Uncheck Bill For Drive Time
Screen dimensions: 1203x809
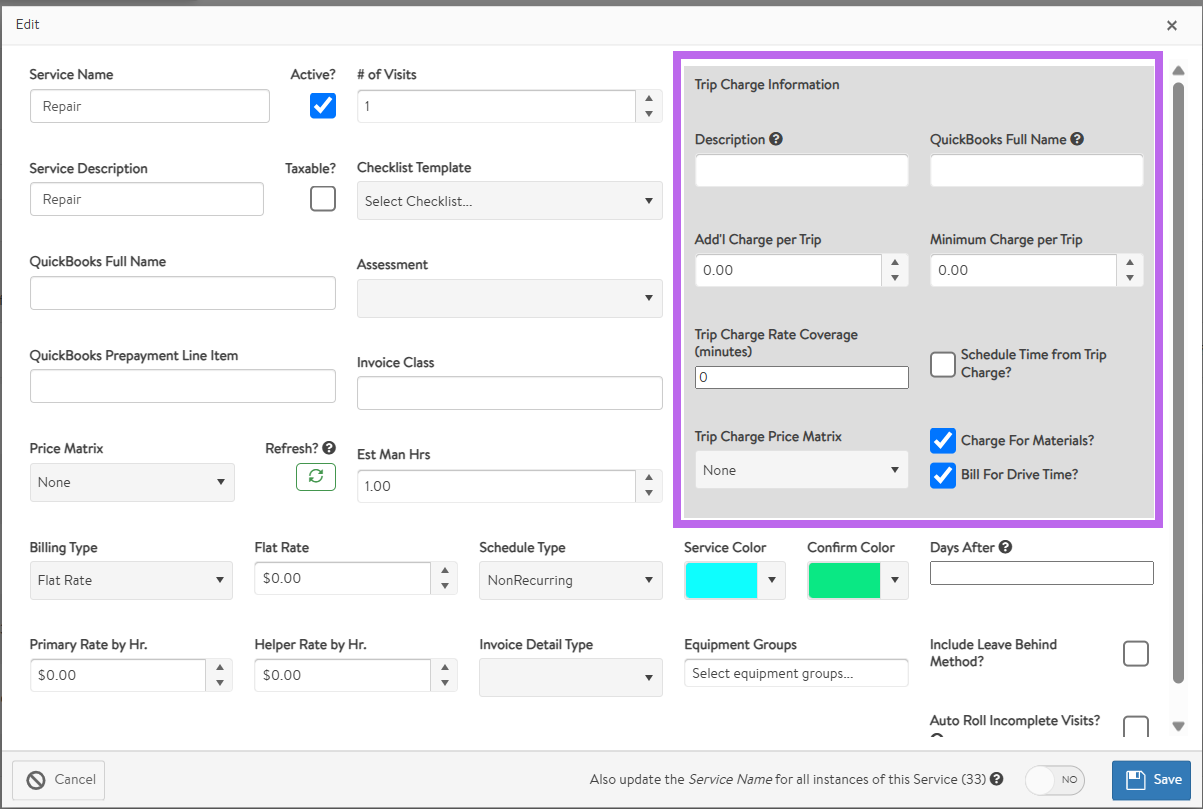(x=943, y=475)
